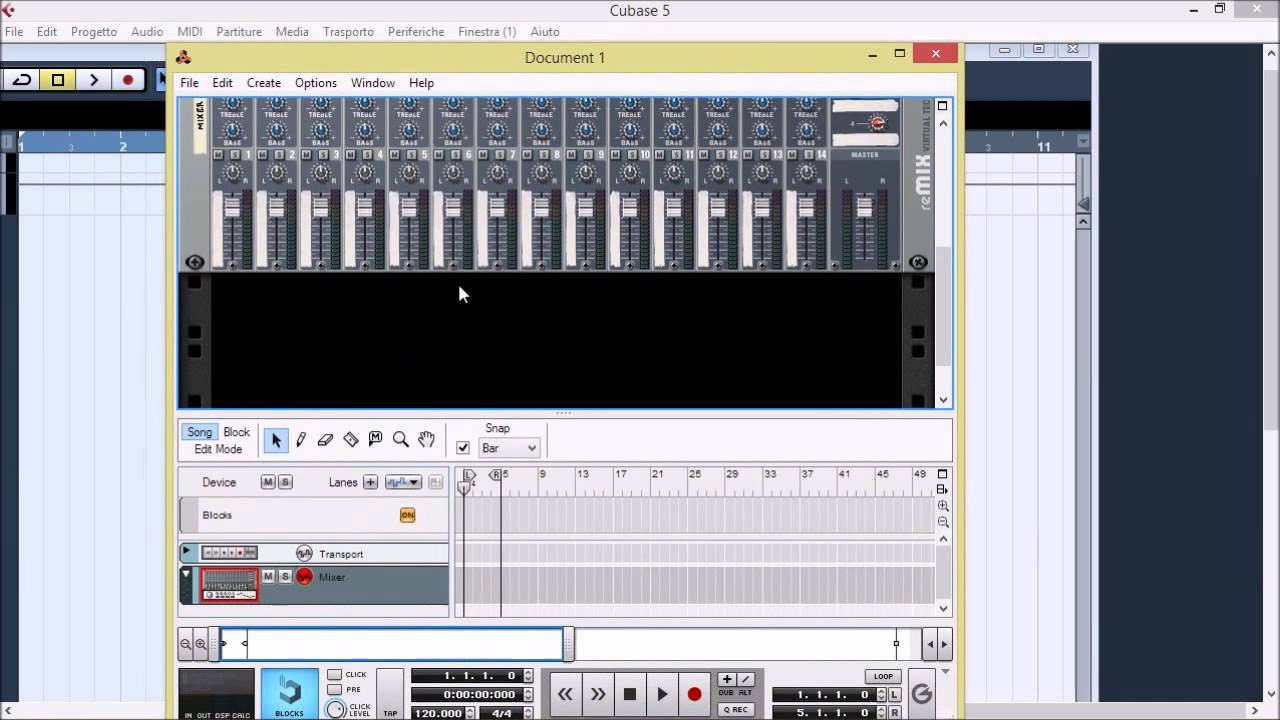
Task: Select the arrow Selection tool in sequencer toolbar
Action: (x=276, y=440)
